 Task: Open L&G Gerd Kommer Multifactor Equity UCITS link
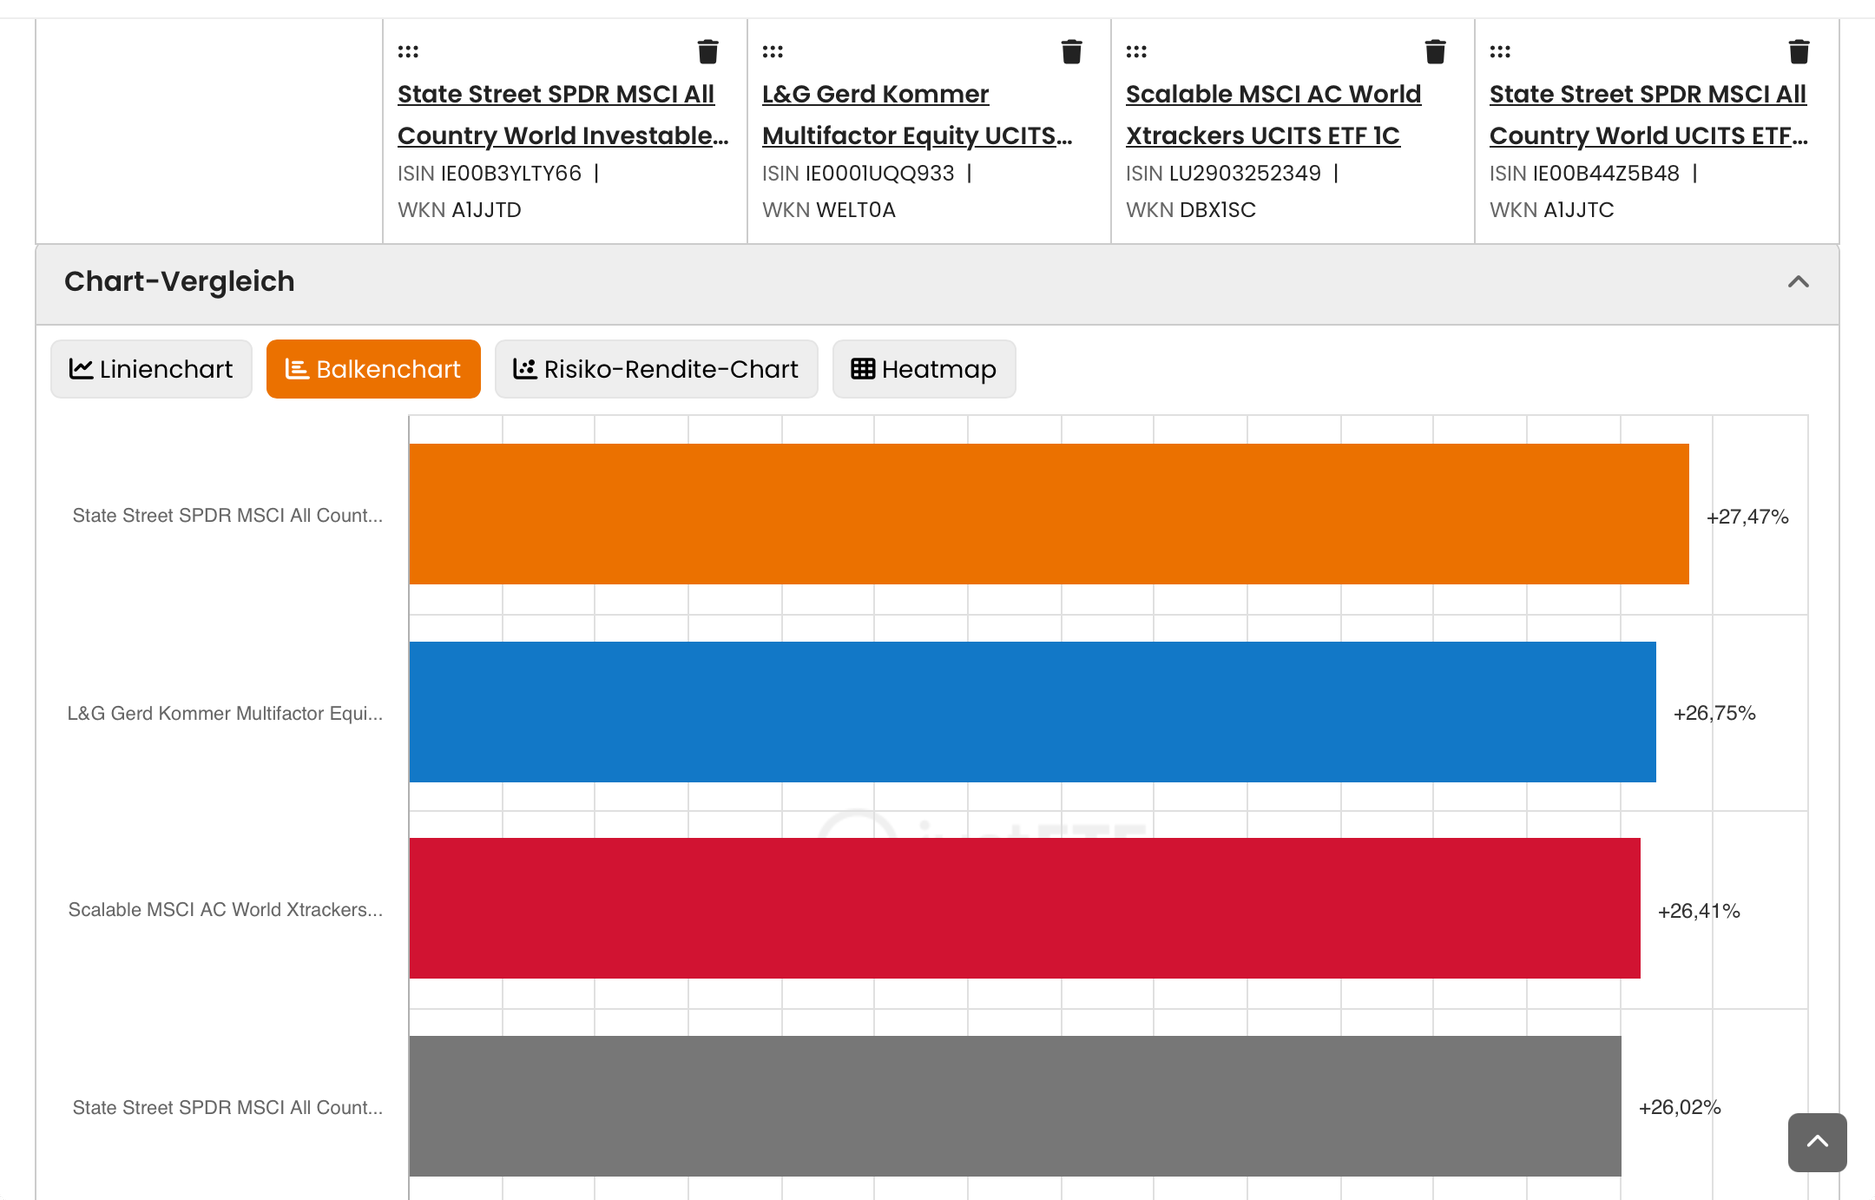[x=917, y=115]
